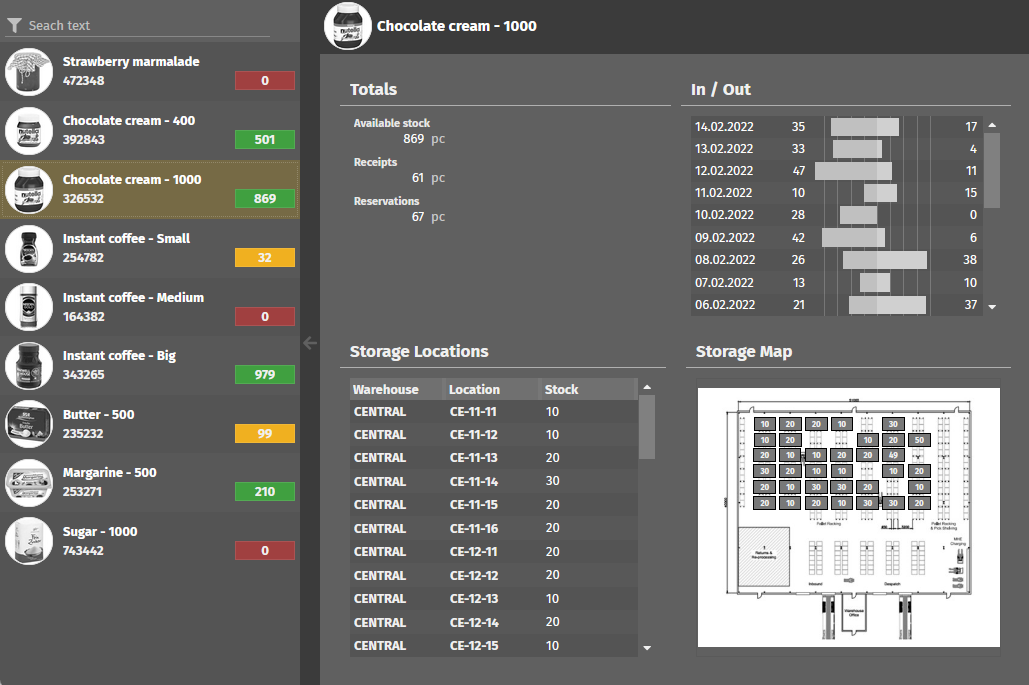Screen dimensions: 1029x685
Task: Click the Instant coffee - Big product image
Action: click(29, 366)
